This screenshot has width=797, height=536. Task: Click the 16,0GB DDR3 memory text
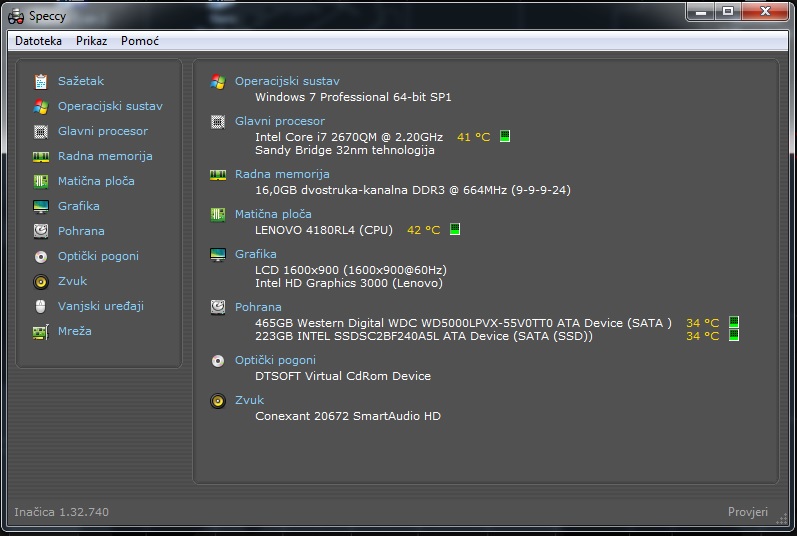(413, 190)
